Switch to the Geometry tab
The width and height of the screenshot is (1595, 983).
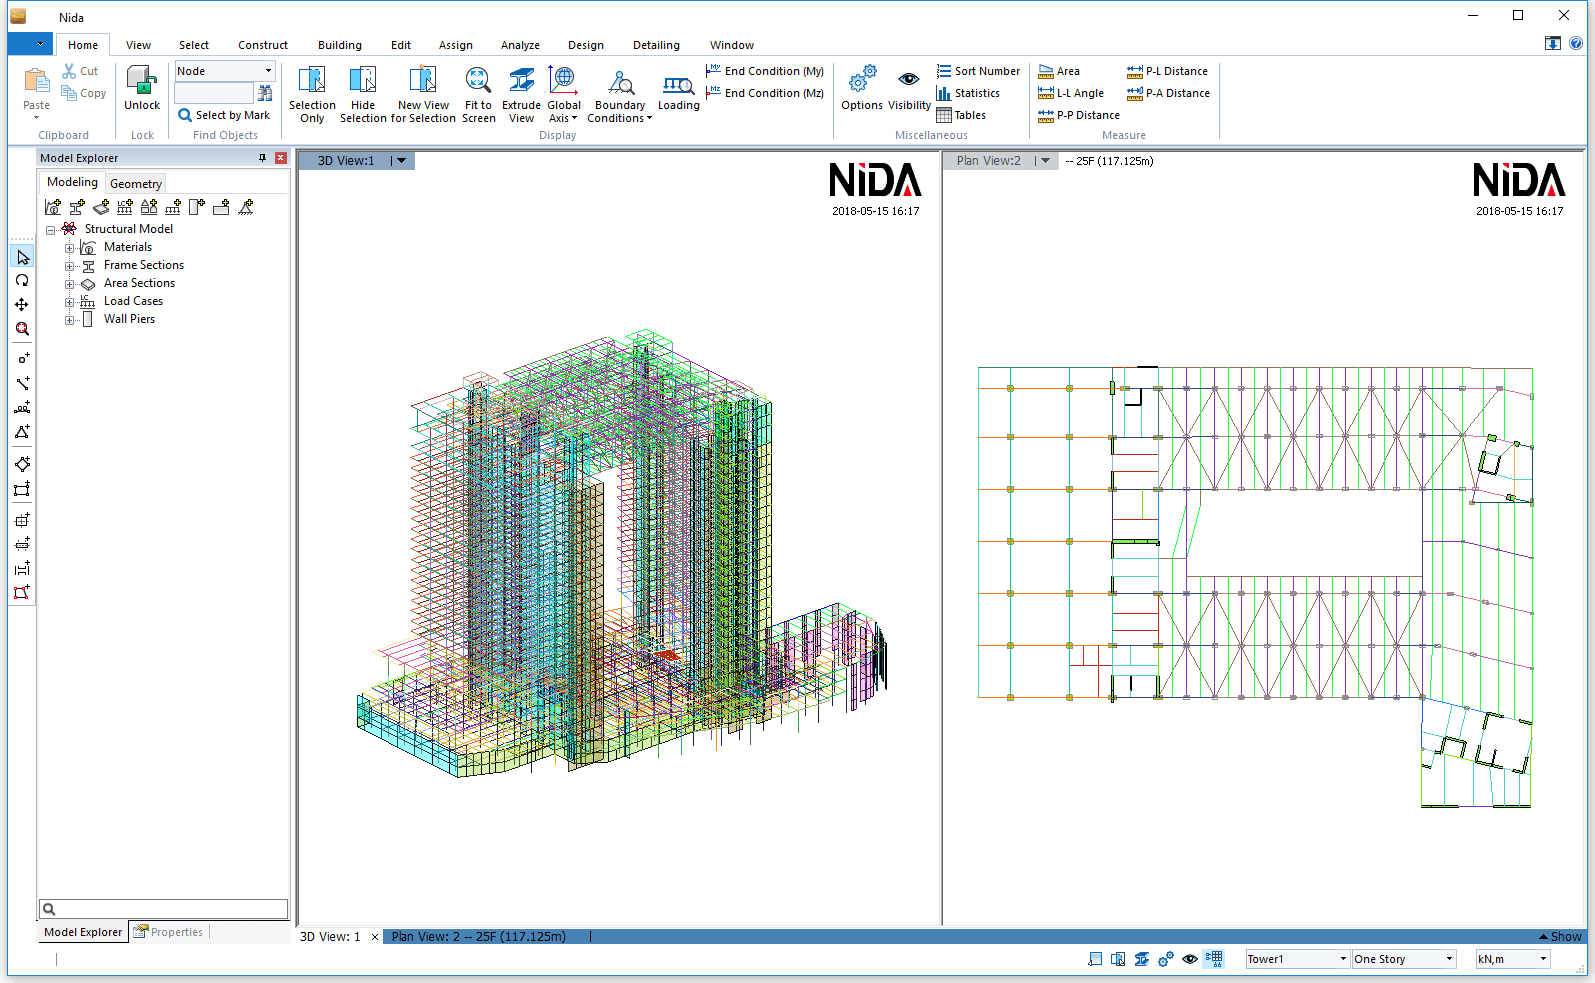[x=136, y=184]
